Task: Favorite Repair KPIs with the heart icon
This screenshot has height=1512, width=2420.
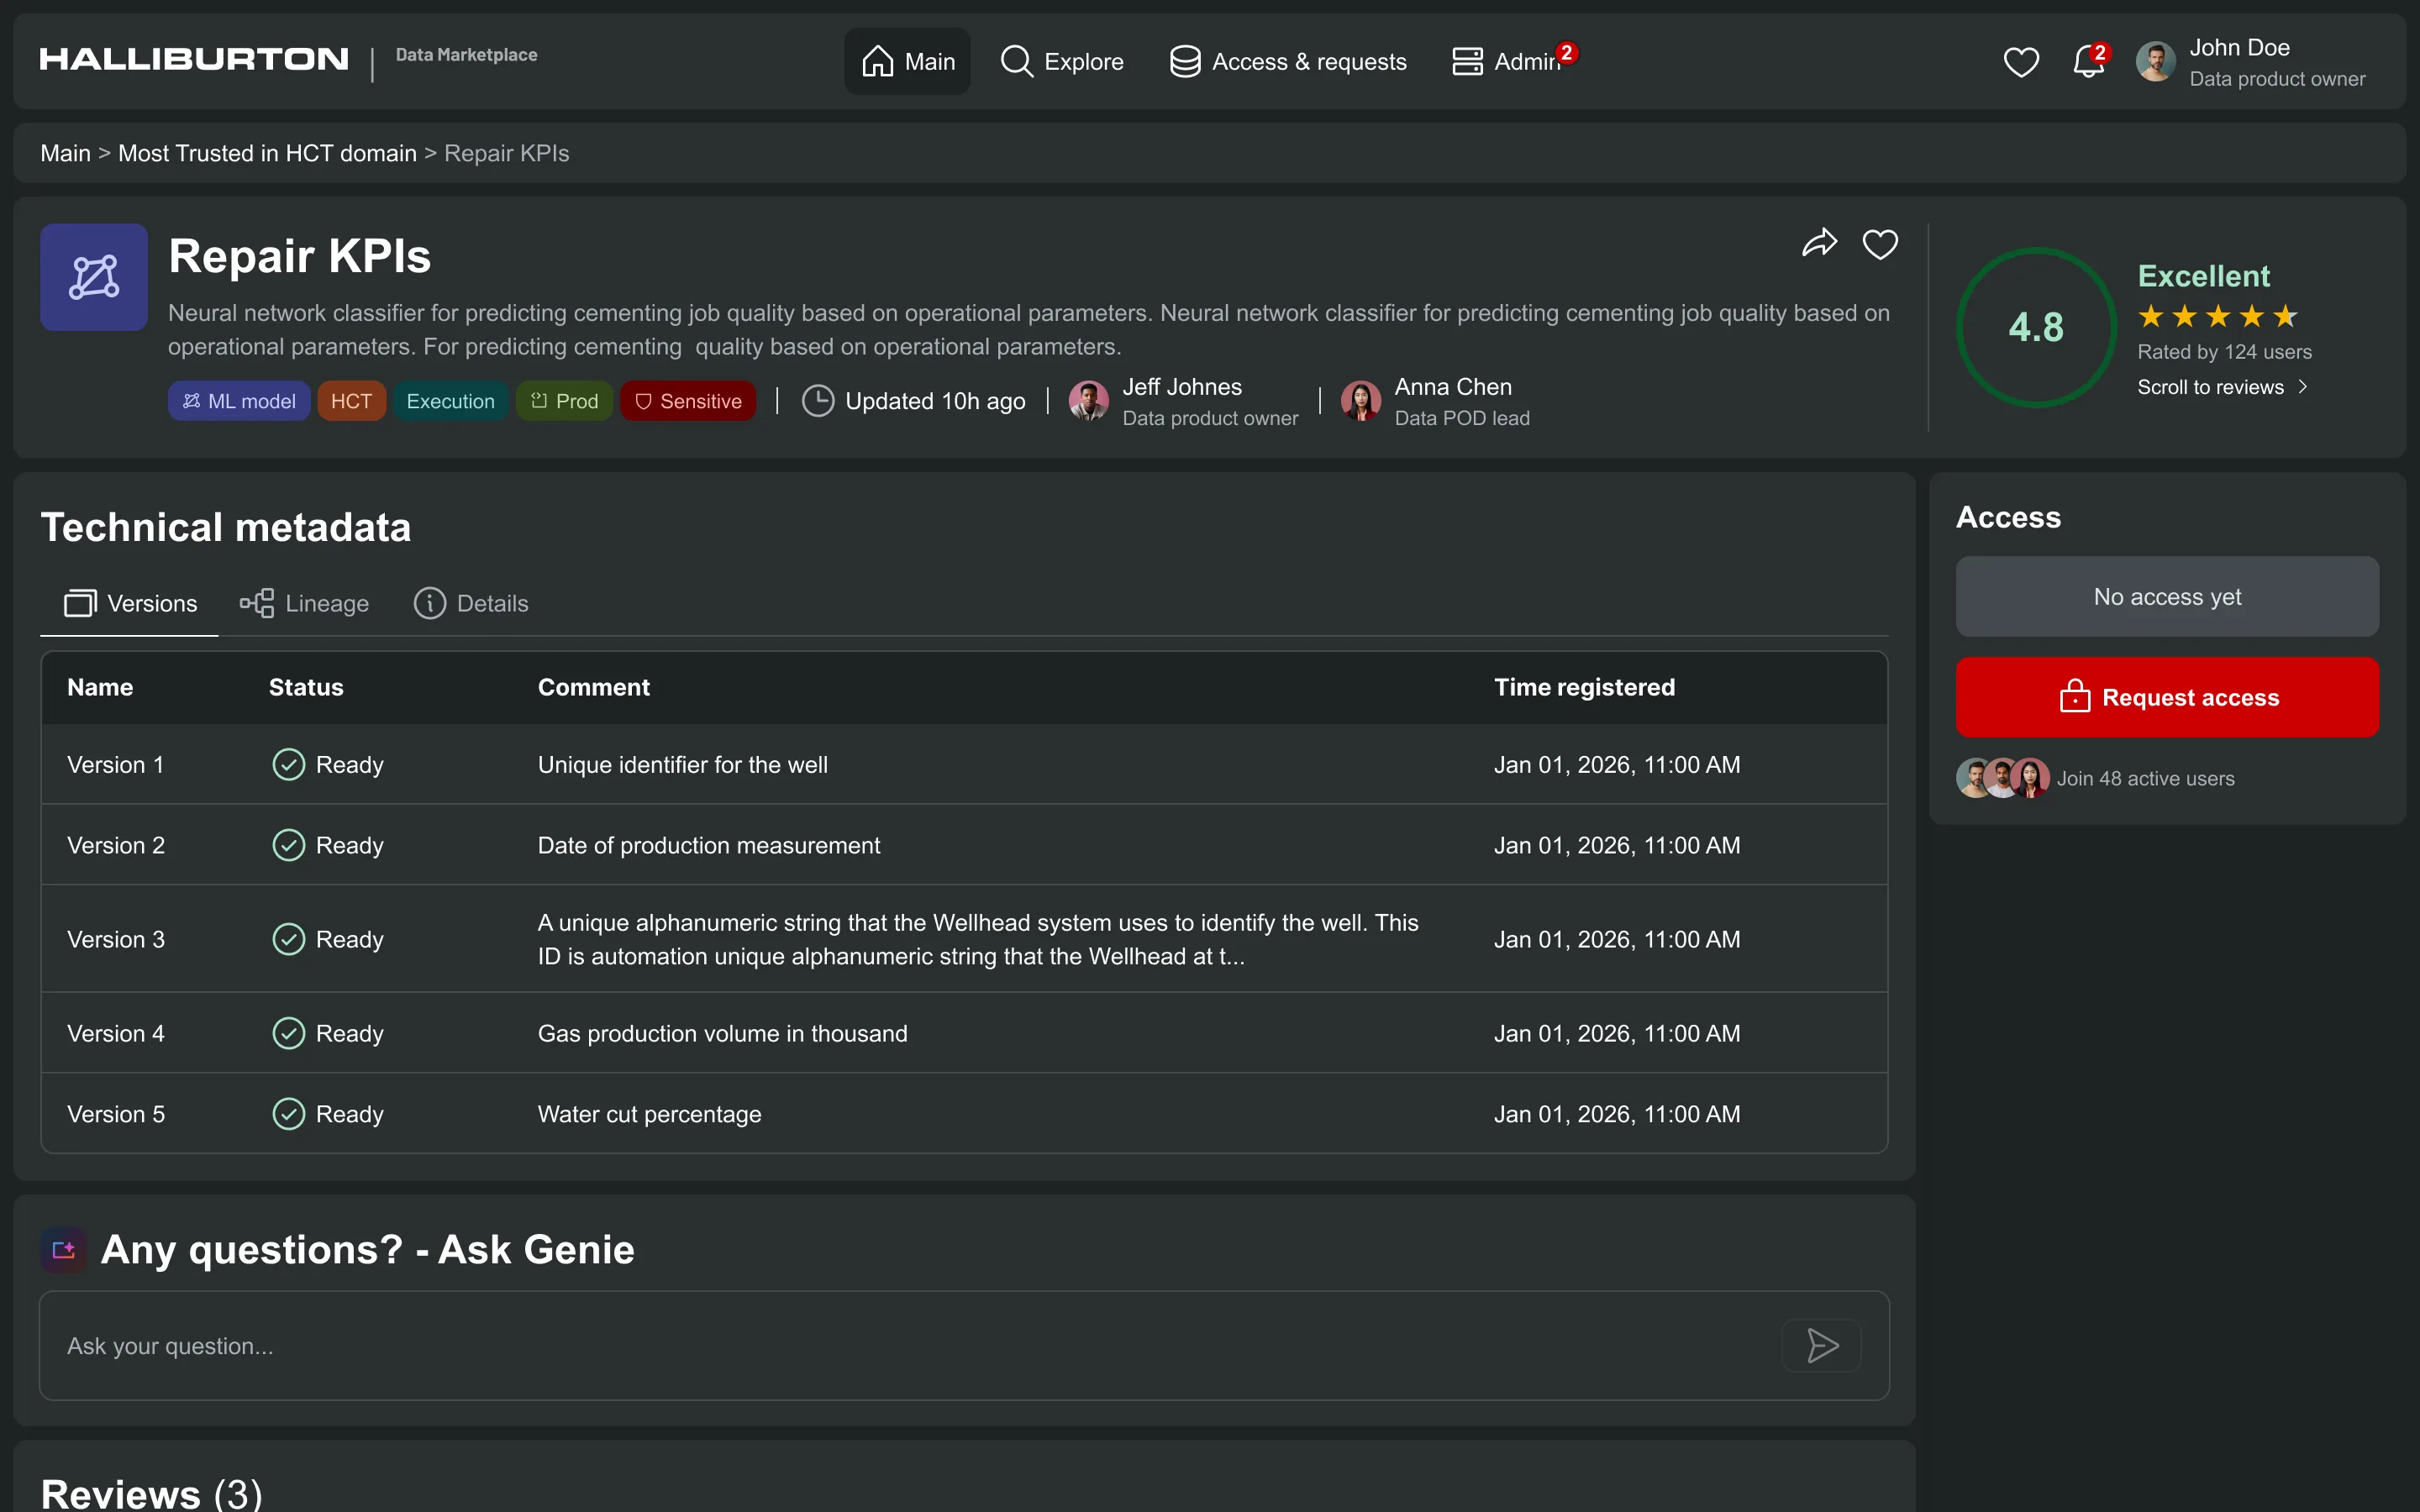Action: coord(1880,243)
